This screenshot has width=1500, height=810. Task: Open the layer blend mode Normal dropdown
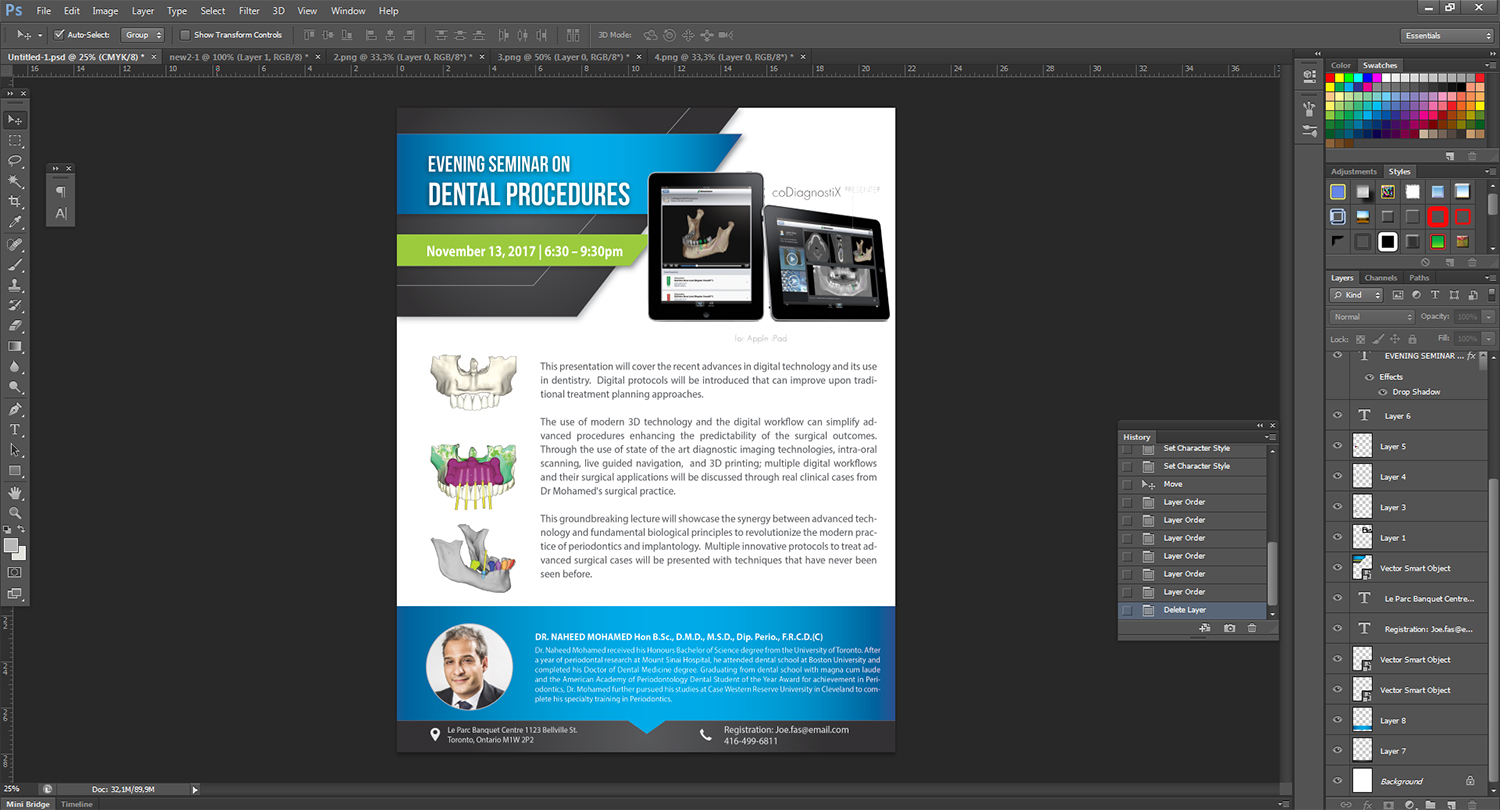pos(1372,316)
